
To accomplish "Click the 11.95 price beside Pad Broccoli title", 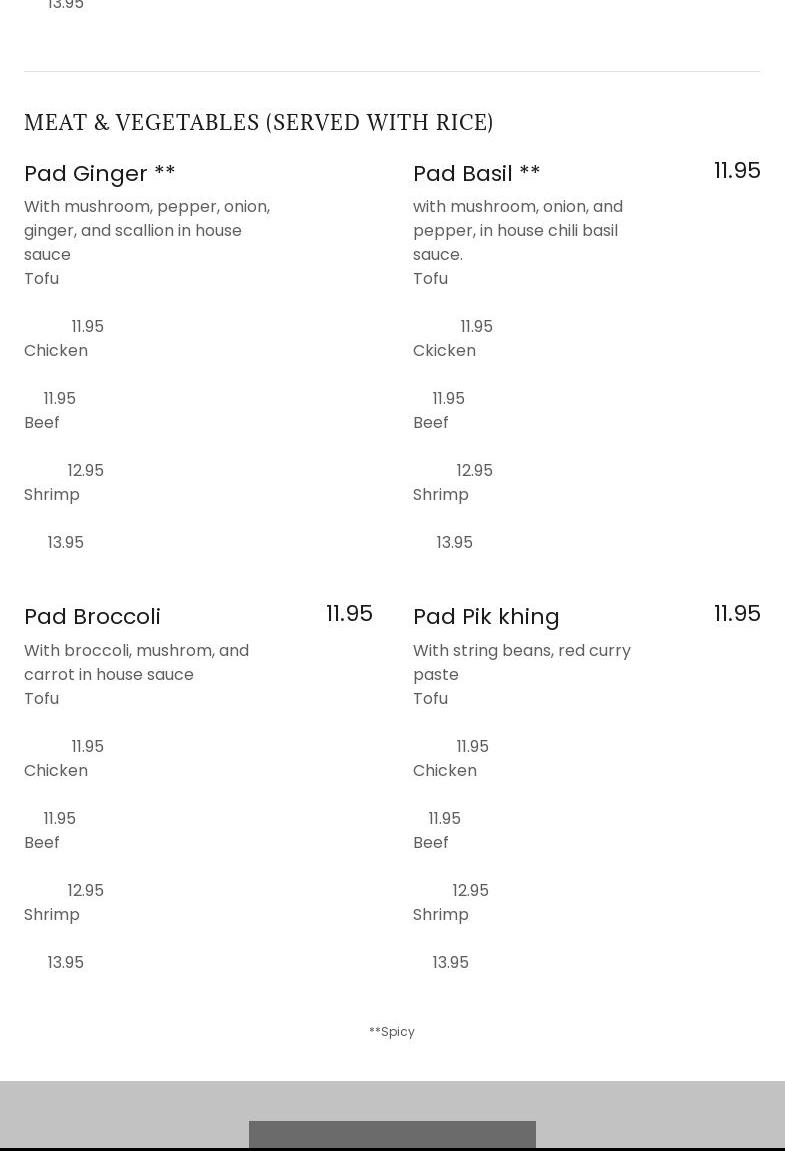I will coord(349,614).
